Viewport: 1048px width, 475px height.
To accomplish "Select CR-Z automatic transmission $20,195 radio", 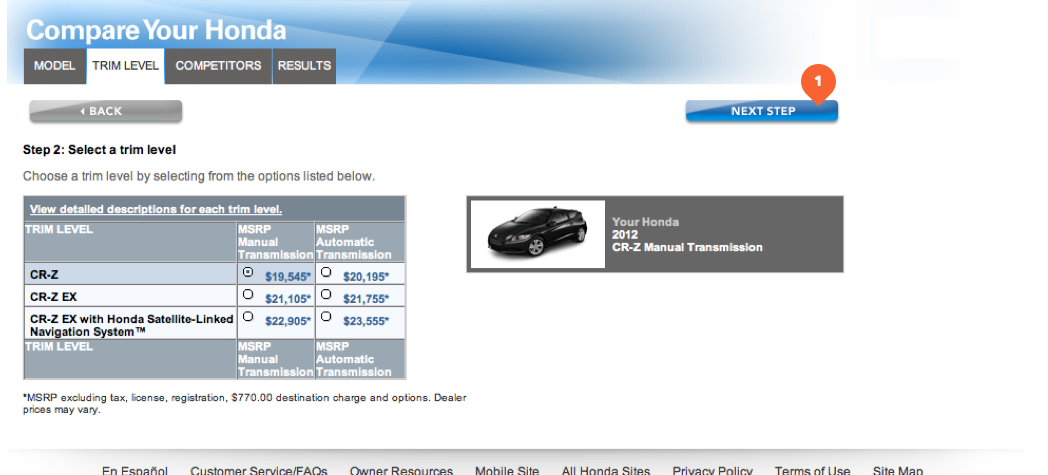I will click(x=326, y=272).
